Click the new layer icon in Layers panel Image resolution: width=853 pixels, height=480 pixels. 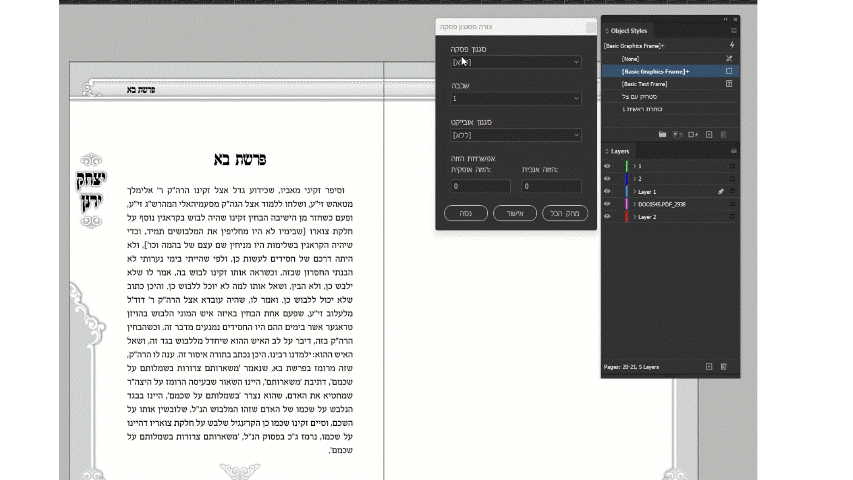point(709,367)
